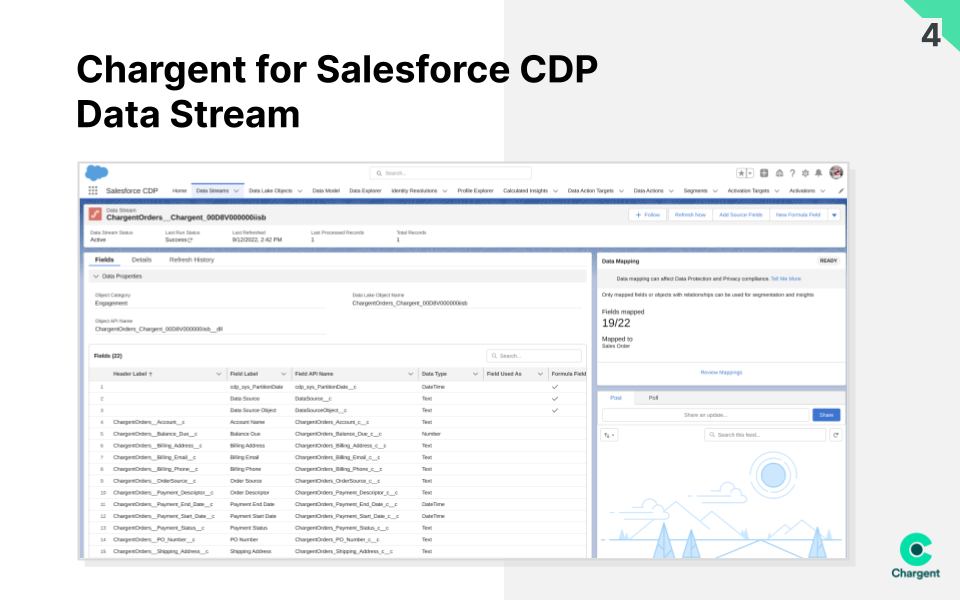Select the Payment End Date field label cell
Image resolution: width=960 pixels, height=600 pixels.
pyautogui.click(x=252, y=504)
